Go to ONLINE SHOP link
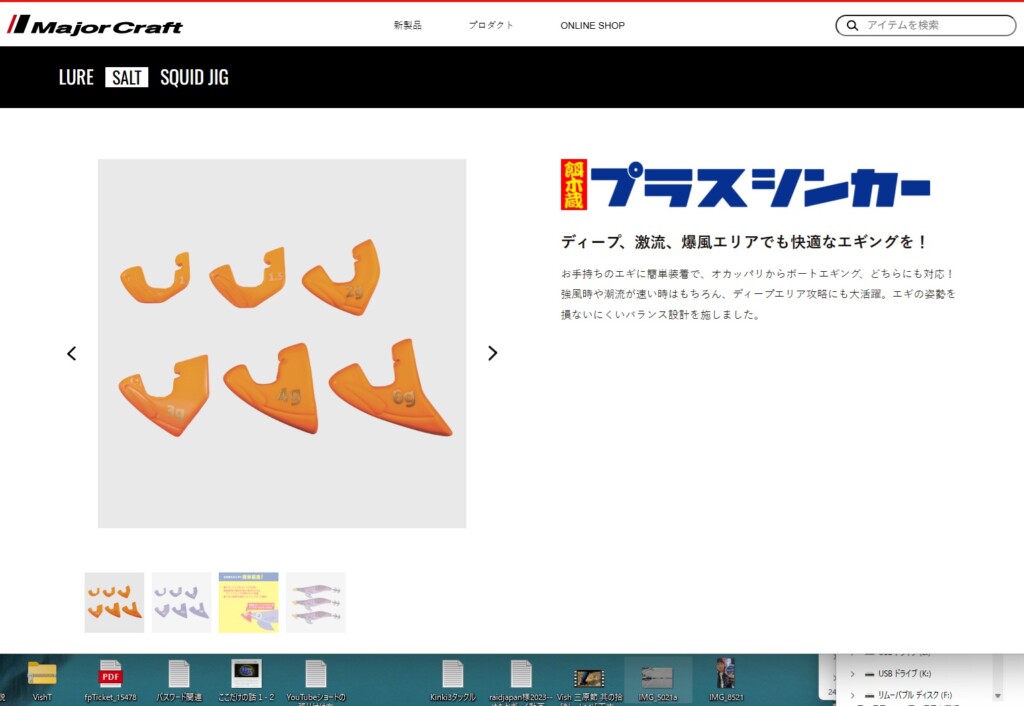Viewport: 1024px width, 706px height. (x=592, y=26)
